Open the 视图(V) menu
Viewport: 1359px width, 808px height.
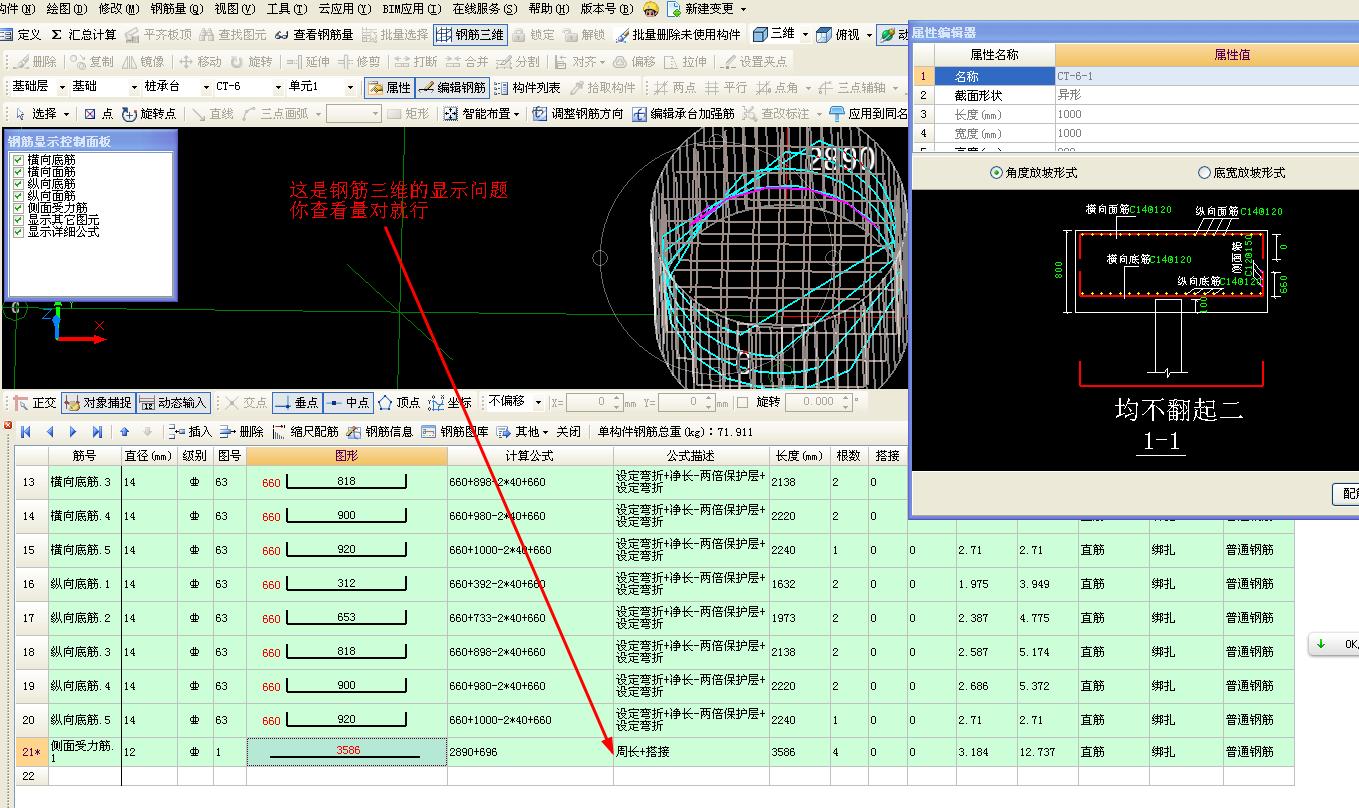click(234, 9)
